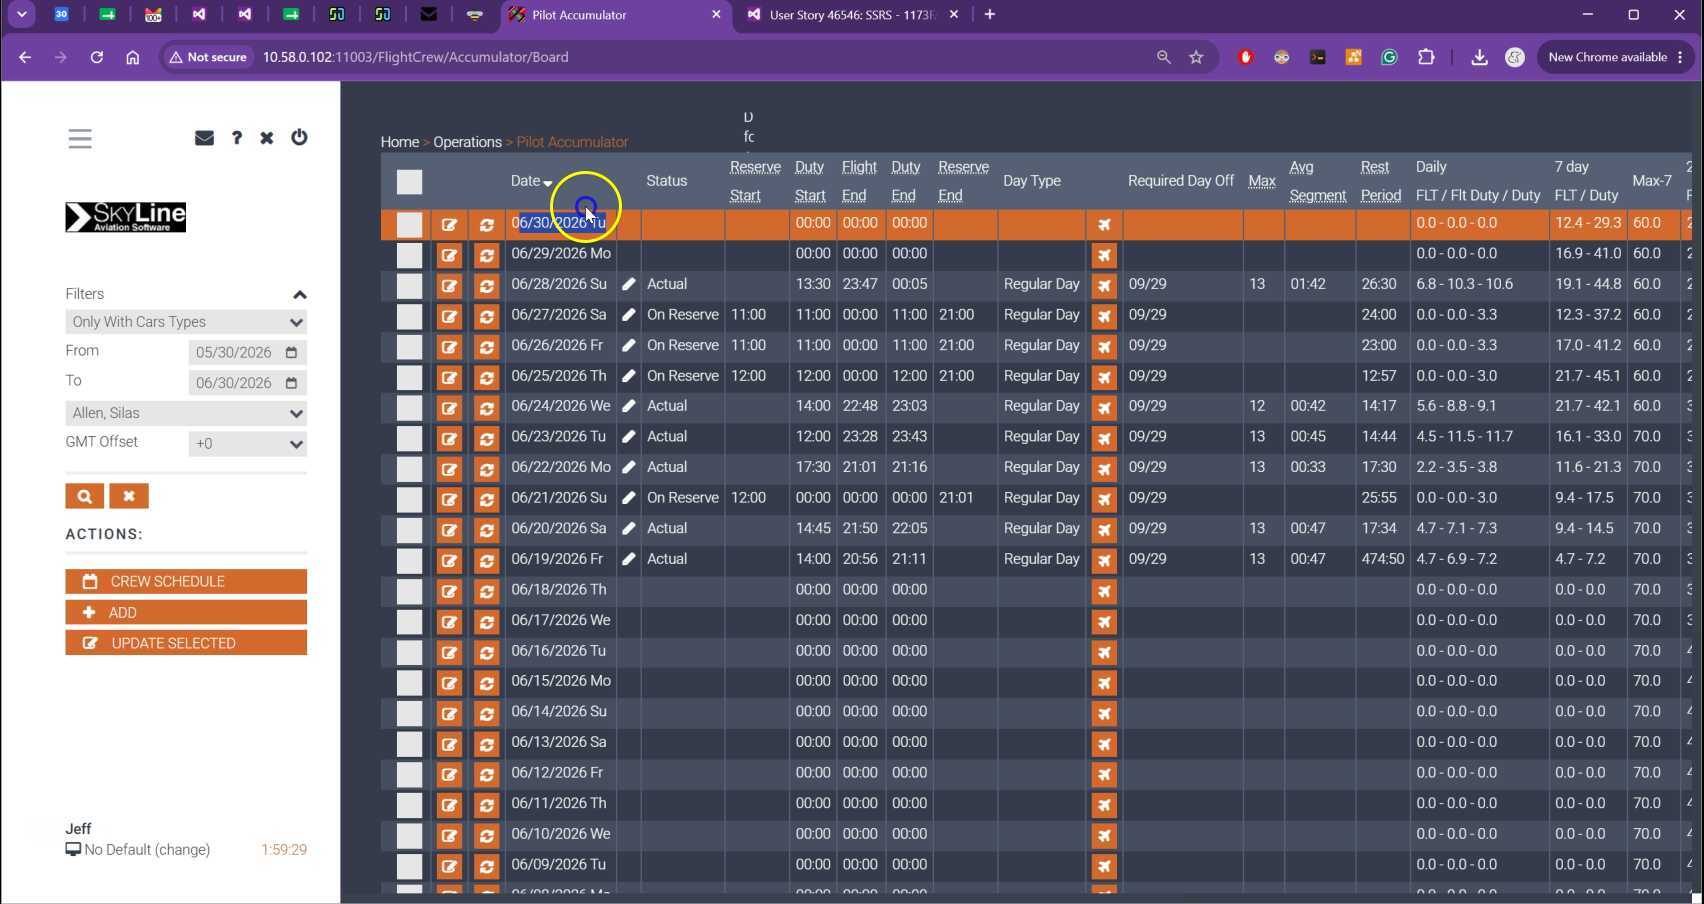This screenshot has width=1704, height=904.
Task: Click the CREW SCHEDULE button
Action: point(186,582)
